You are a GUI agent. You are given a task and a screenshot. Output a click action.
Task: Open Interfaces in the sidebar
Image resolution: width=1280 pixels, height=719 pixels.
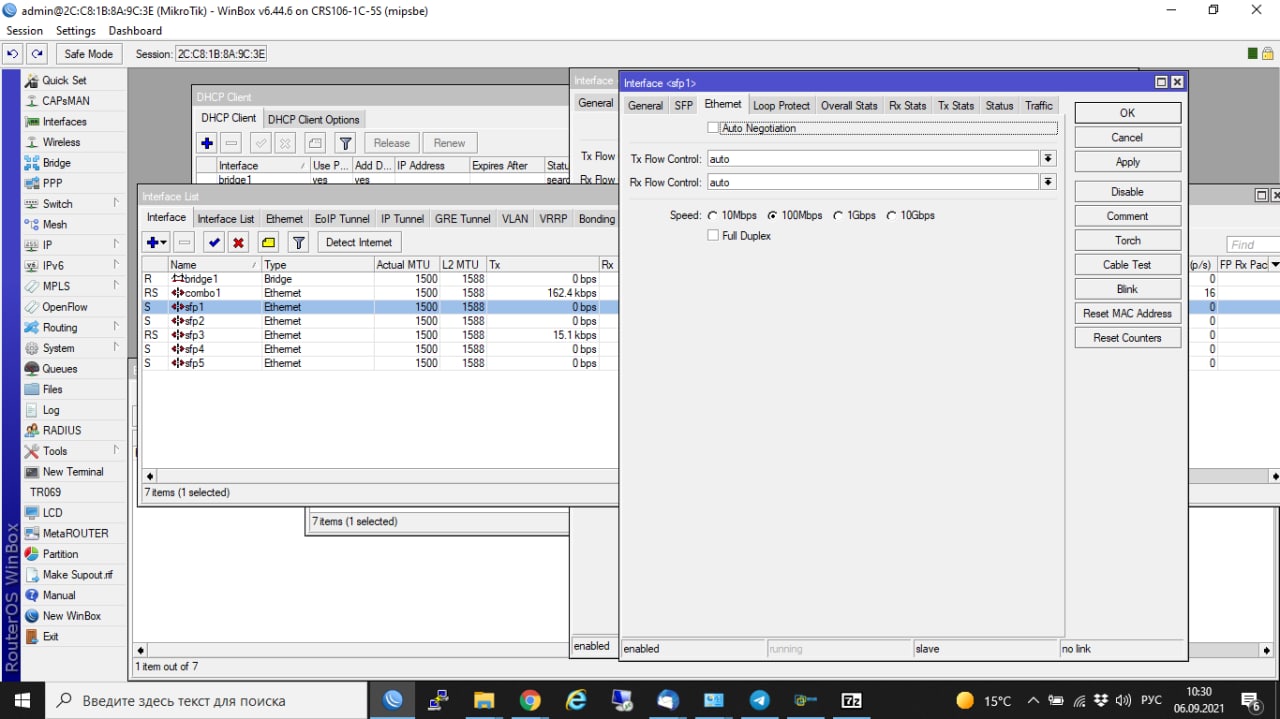64,122
